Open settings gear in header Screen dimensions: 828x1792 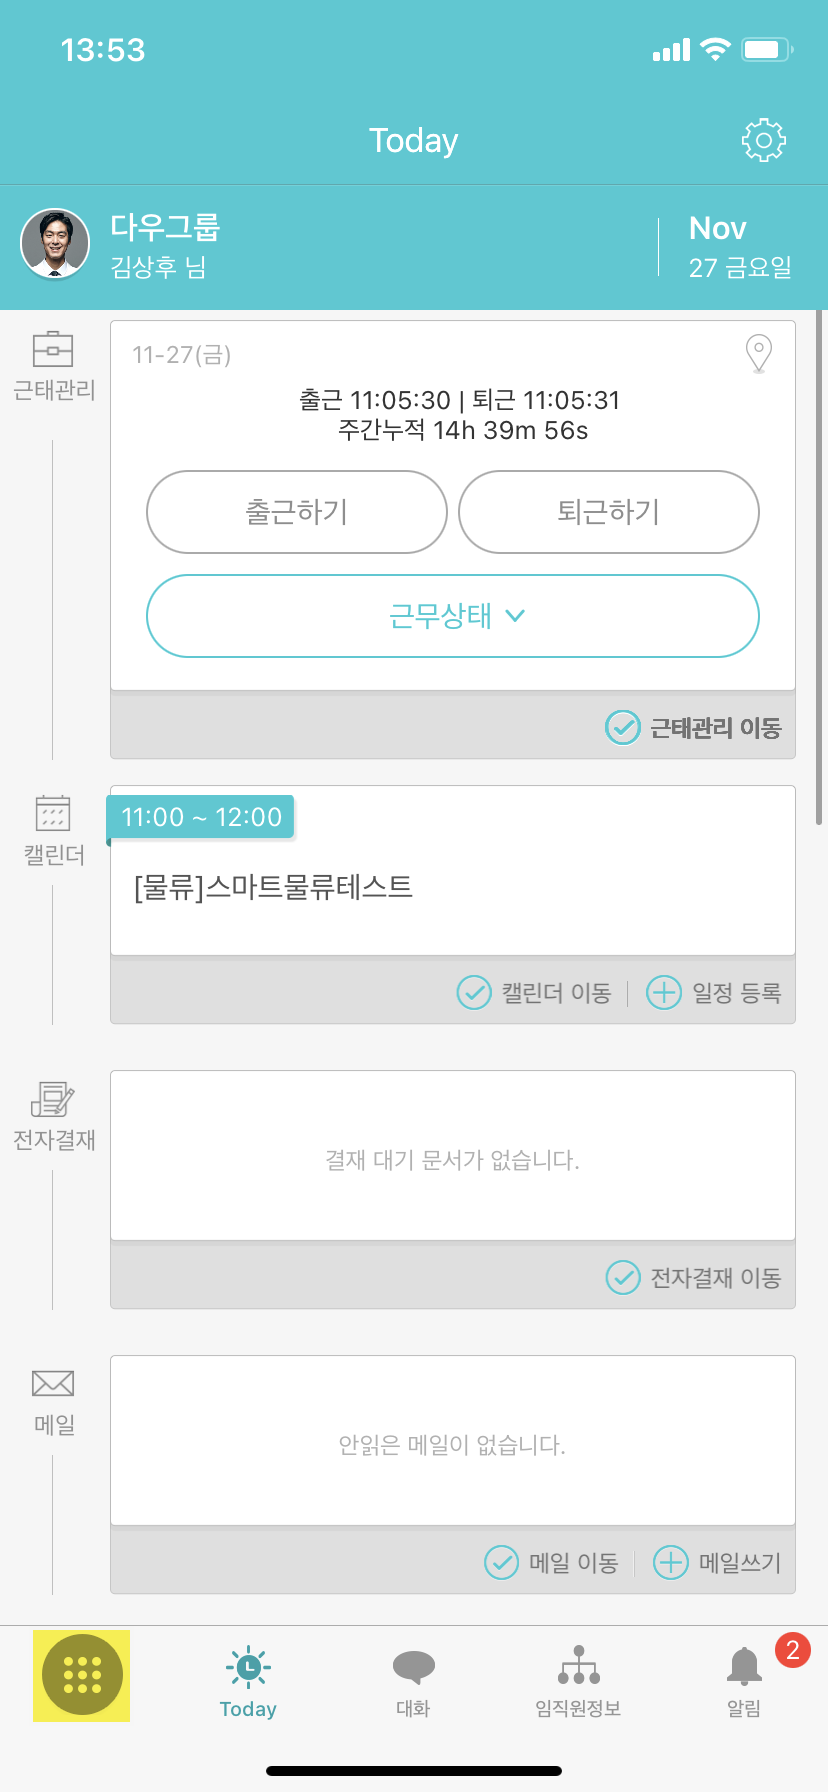[763, 141]
